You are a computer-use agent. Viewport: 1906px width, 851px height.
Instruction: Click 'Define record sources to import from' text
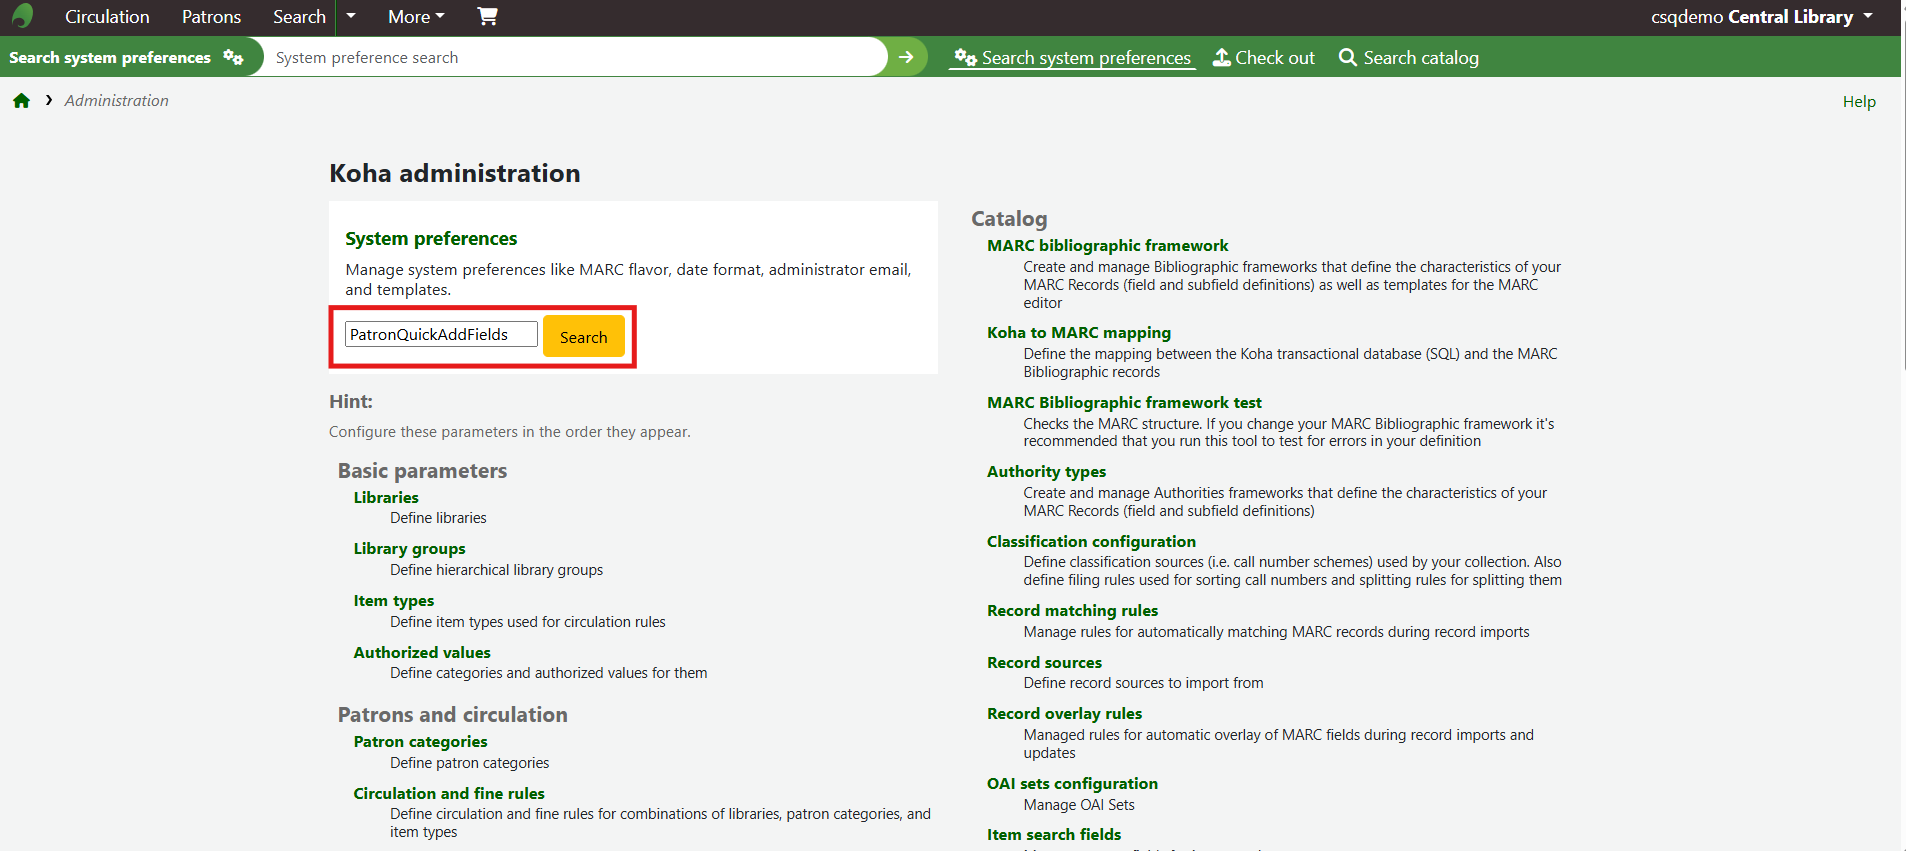pyautogui.click(x=1143, y=683)
